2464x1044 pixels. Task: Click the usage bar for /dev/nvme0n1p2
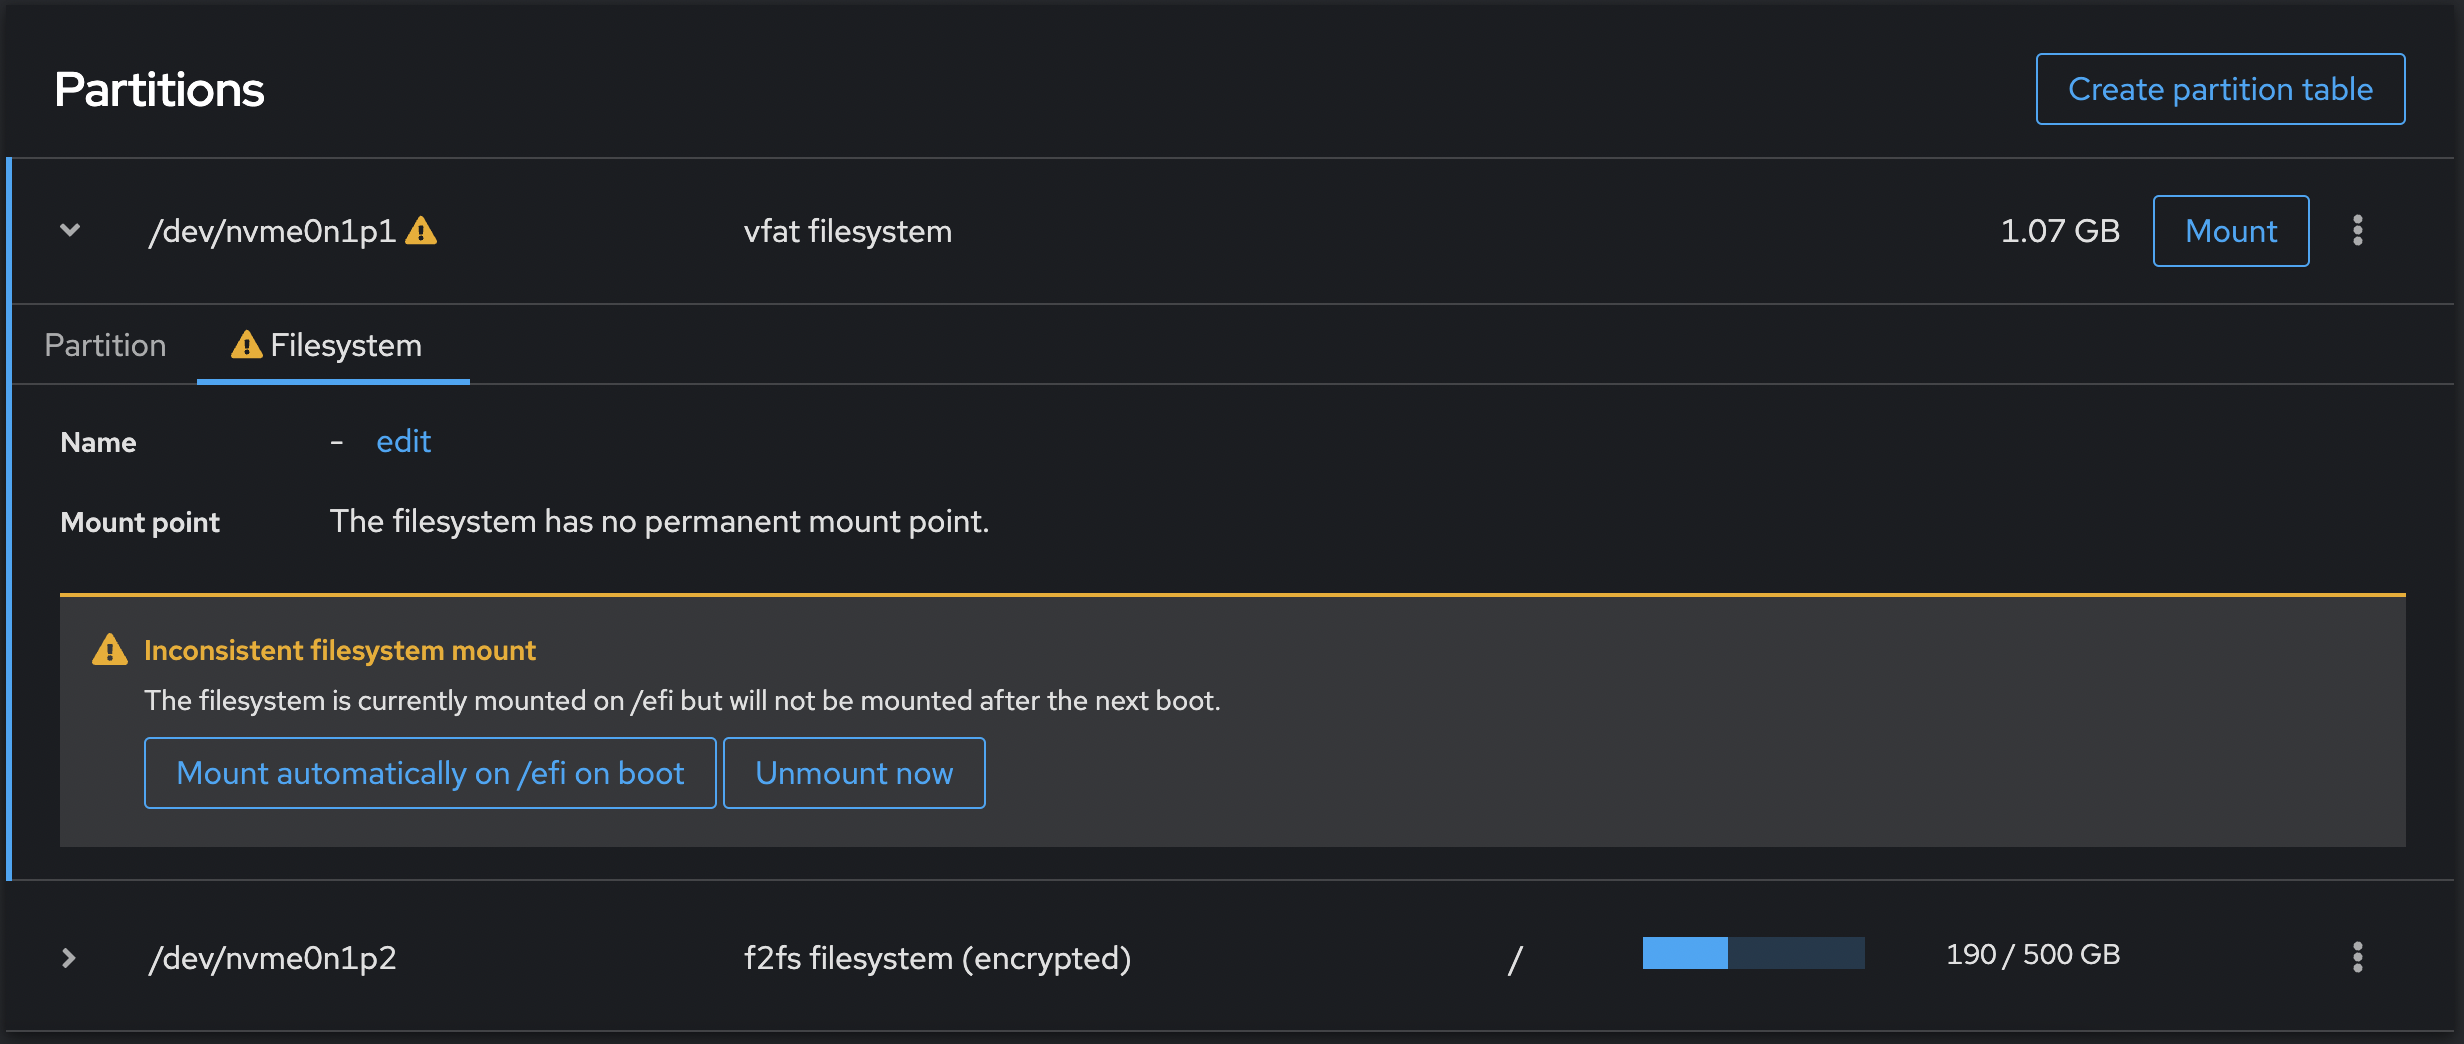(x=1752, y=955)
